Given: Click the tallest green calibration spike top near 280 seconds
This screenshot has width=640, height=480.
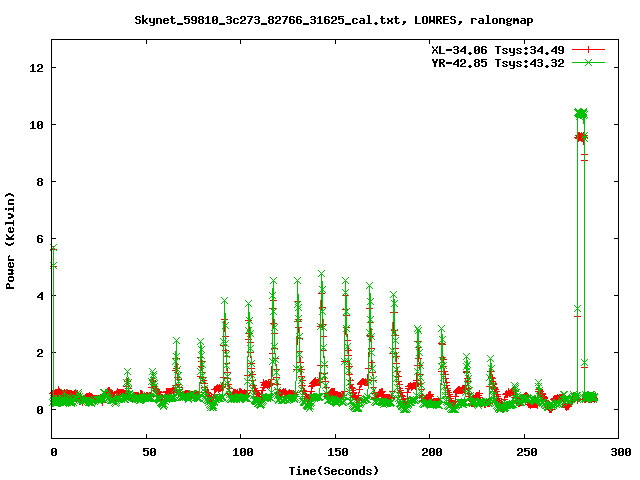Looking at the screenshot, I should 580,113.
